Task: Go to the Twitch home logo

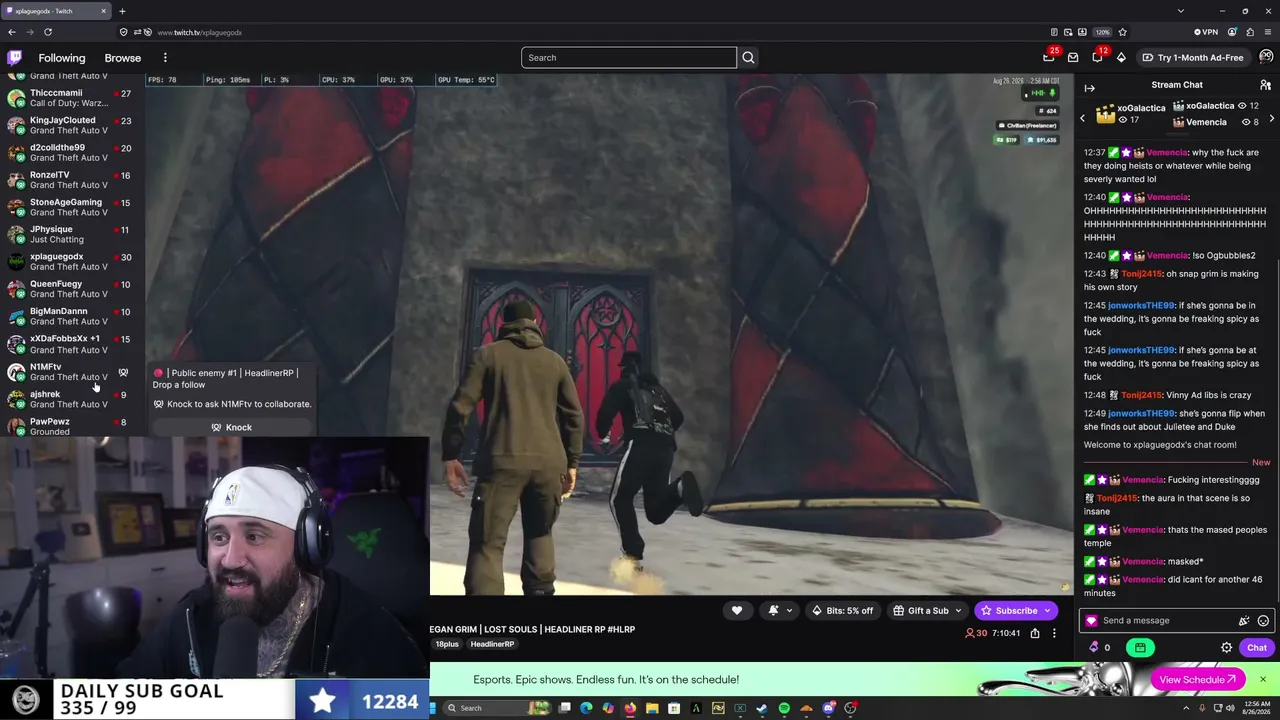Action: point(14,57)
